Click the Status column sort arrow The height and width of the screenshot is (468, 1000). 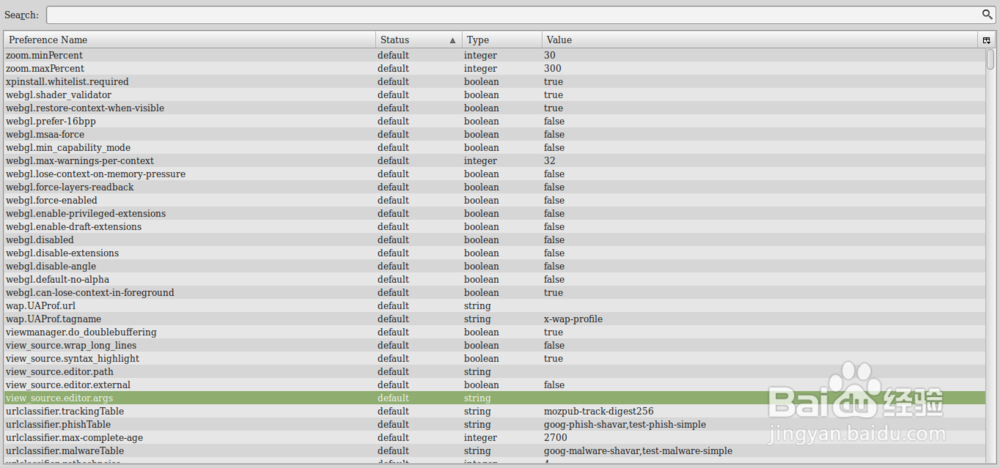[x=452, y=40]
